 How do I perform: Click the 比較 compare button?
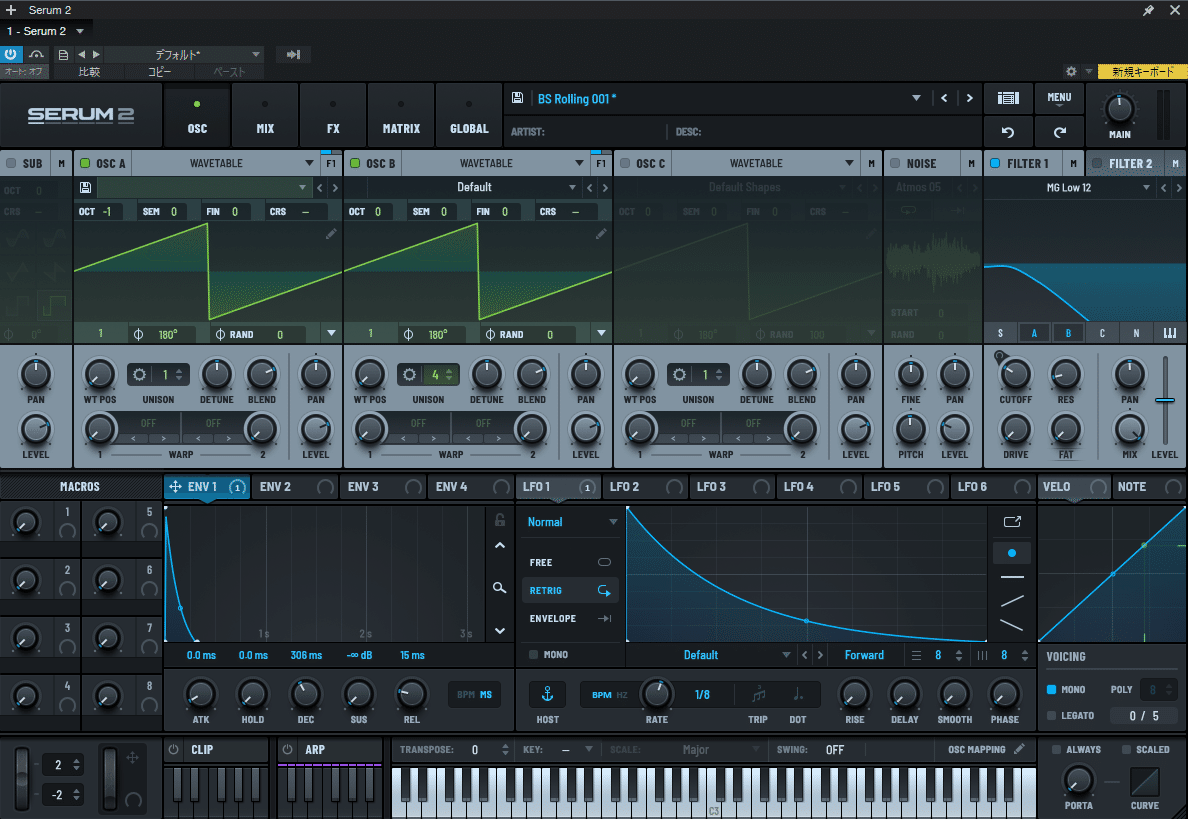coord(89,72)
